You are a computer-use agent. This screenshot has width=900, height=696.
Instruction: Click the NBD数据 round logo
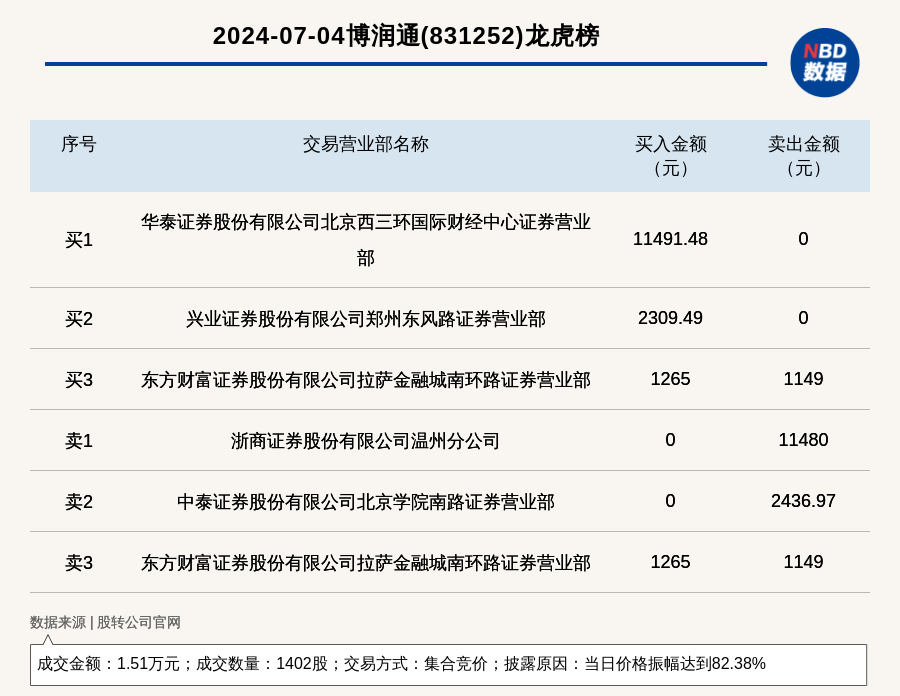(x=824, y=63)
